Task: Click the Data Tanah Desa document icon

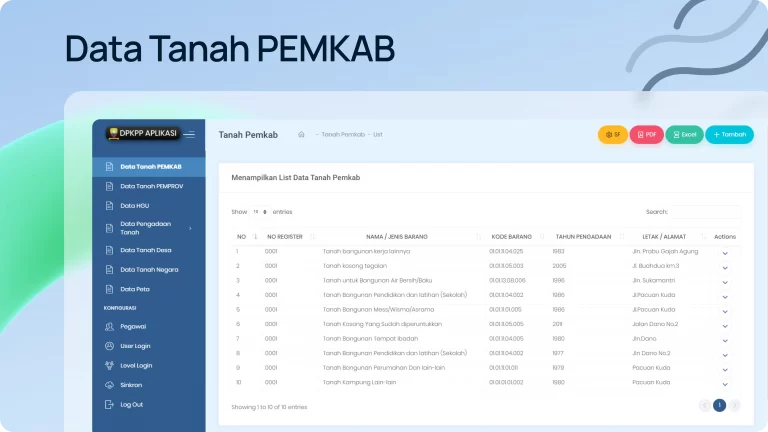Action: (109, 250)
